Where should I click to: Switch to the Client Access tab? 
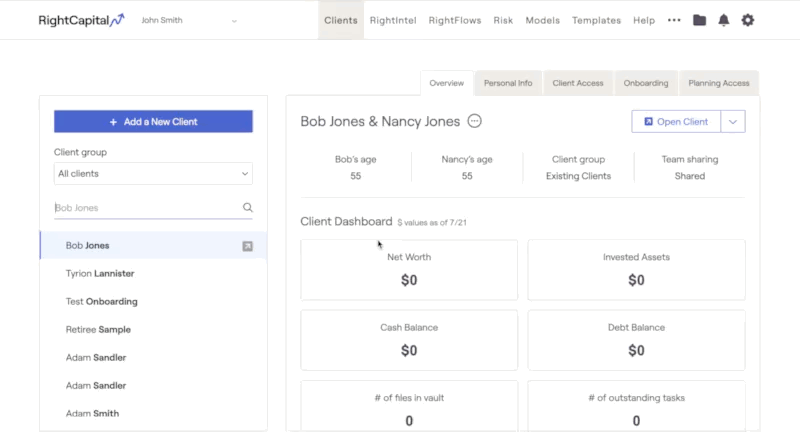click(x=578, y=83)
